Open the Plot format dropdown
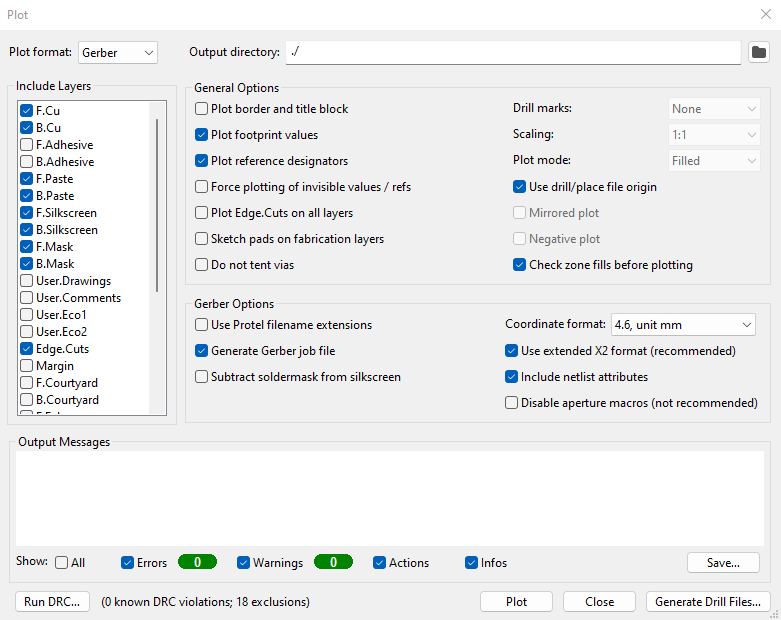 (x=118, y=53)
